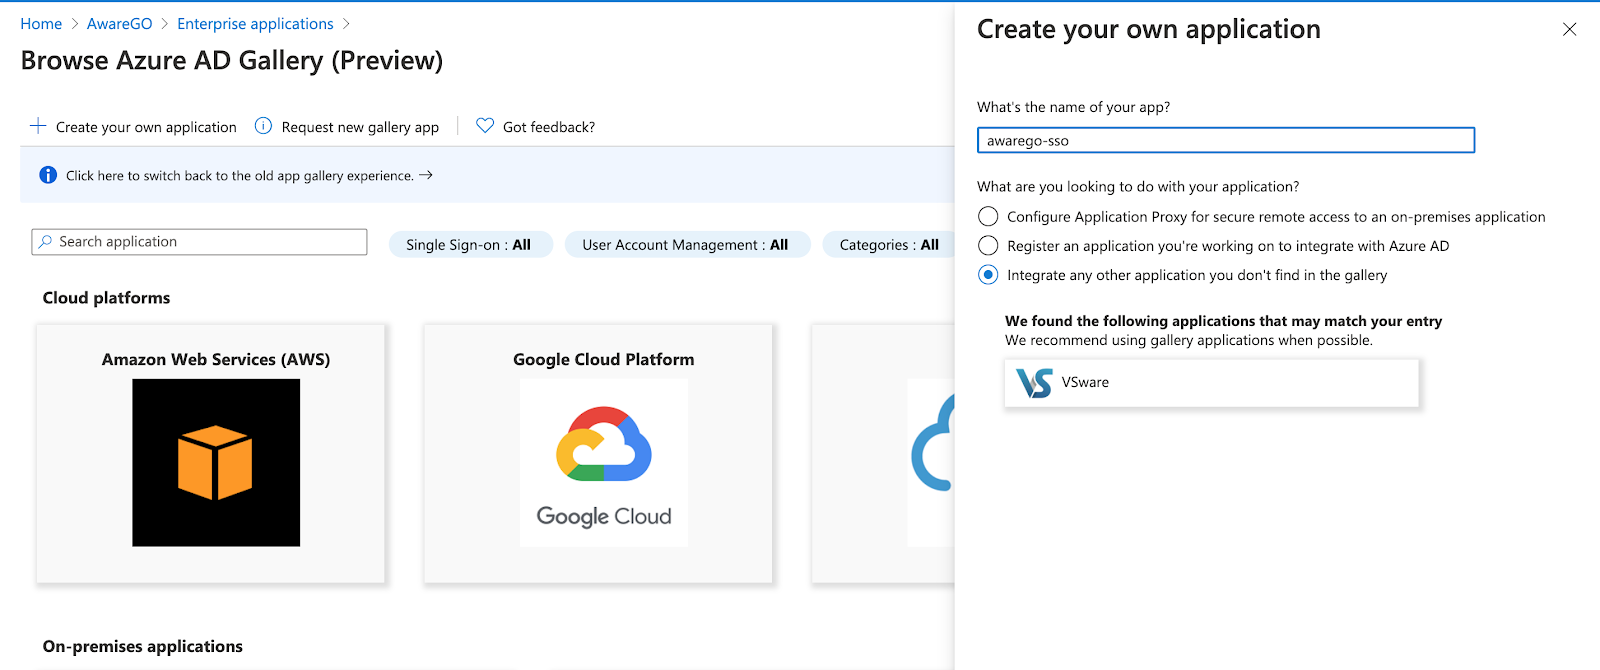This screenshot has height=670, width=1600.
Task: Click the info icon beside Request new gallery app
Action: pyautogui.click(x=263, y=126)
